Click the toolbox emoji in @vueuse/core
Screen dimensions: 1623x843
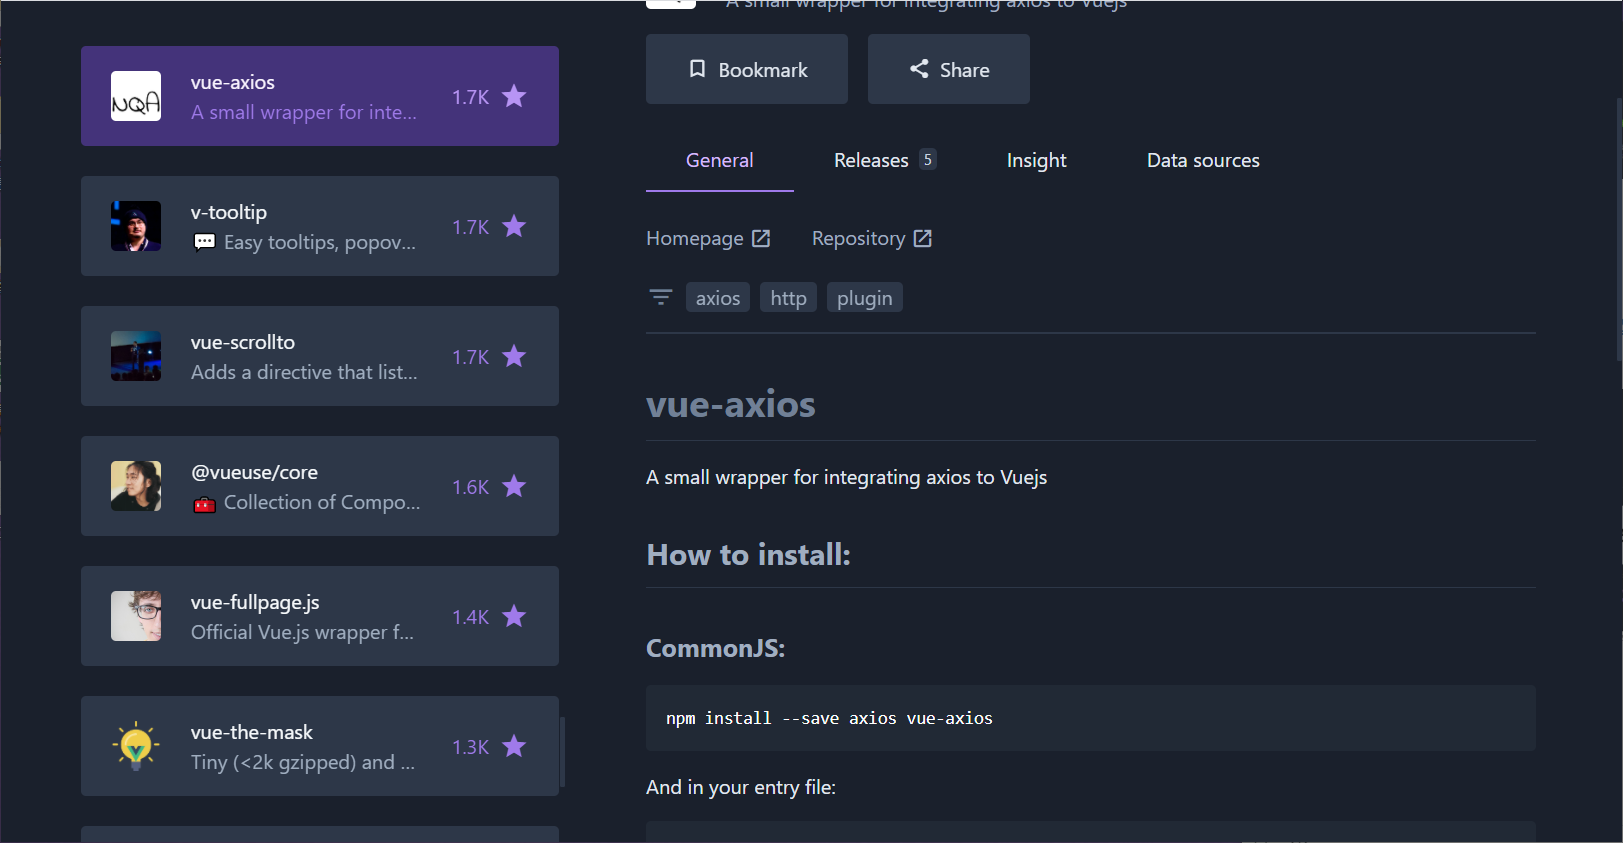[x=204, y=504]
